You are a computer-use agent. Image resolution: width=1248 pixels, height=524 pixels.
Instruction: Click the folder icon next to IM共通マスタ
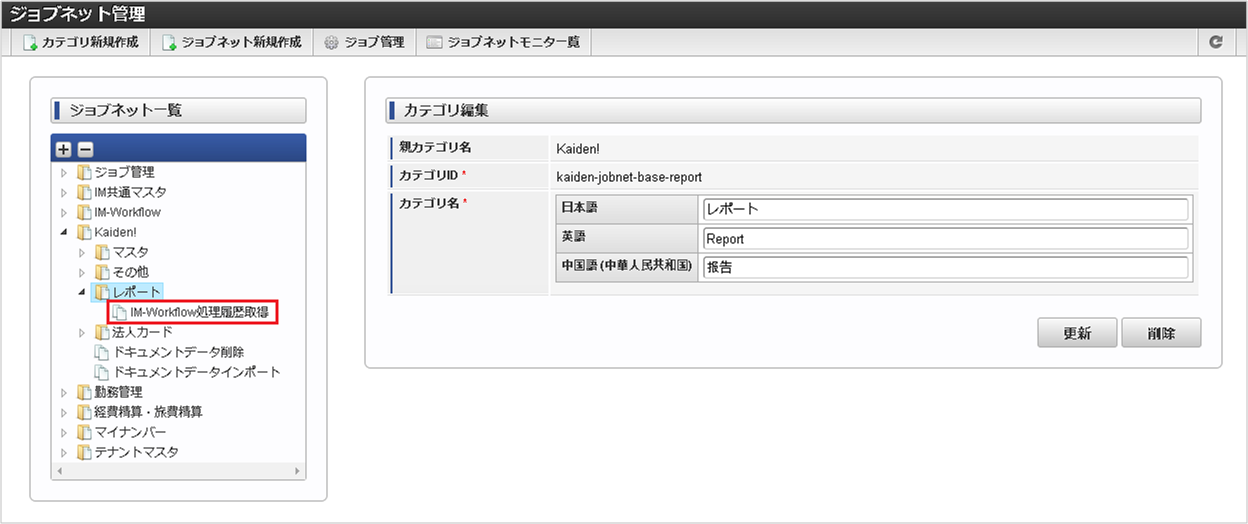coord(84,192)
